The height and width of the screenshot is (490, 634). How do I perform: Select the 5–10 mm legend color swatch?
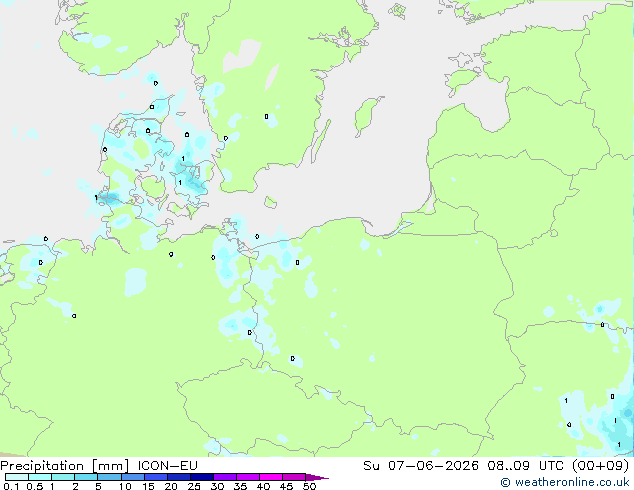pyautogui.click(x=109, y=477)
